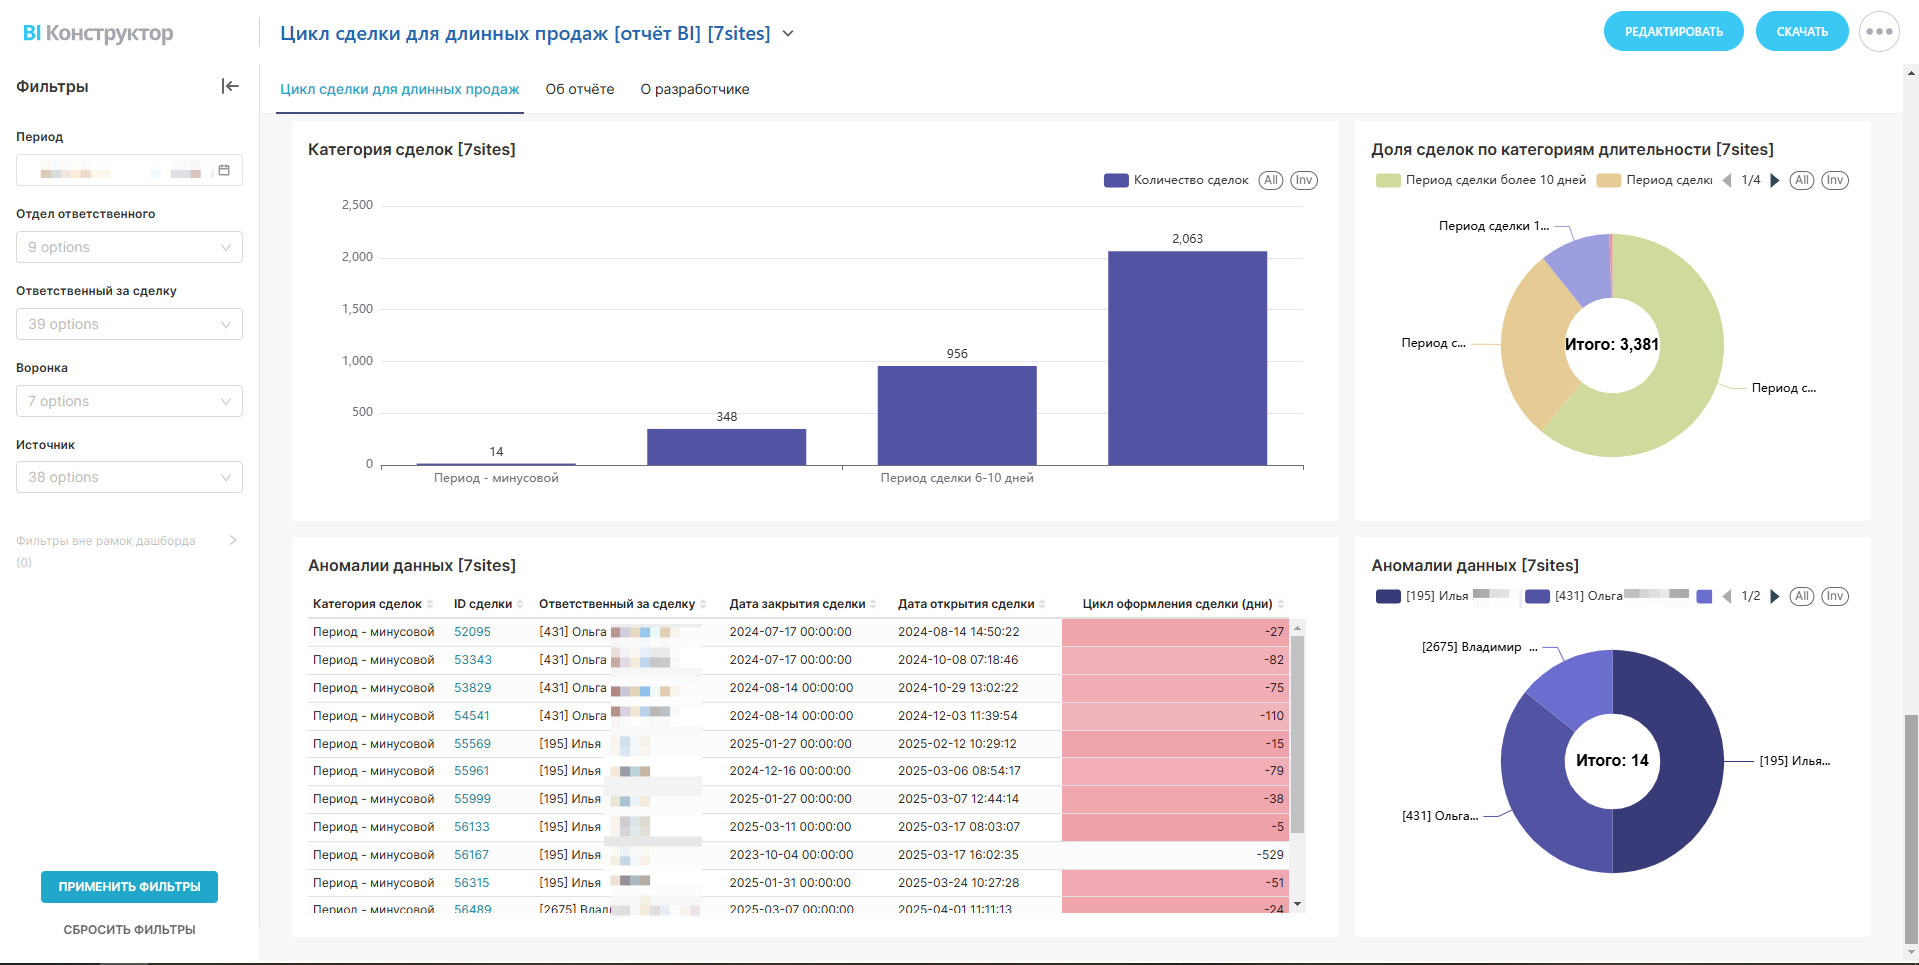Image resolution: width=1919 pixels, height=965 pixels.
Task: Toggle All legend in Категория сделок bar chart
Action: click(1270, 181)
